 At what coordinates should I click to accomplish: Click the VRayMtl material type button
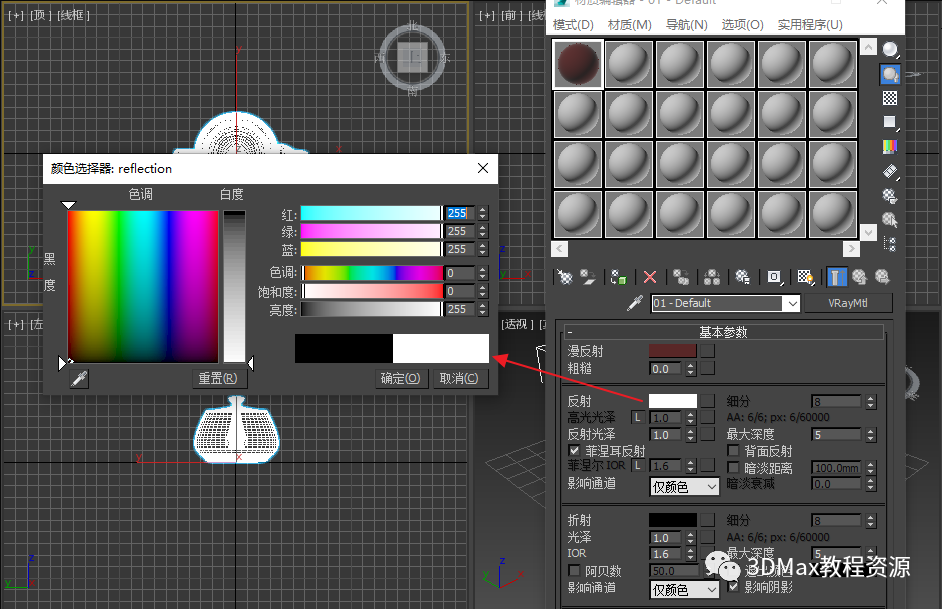(x=848, y=303)
